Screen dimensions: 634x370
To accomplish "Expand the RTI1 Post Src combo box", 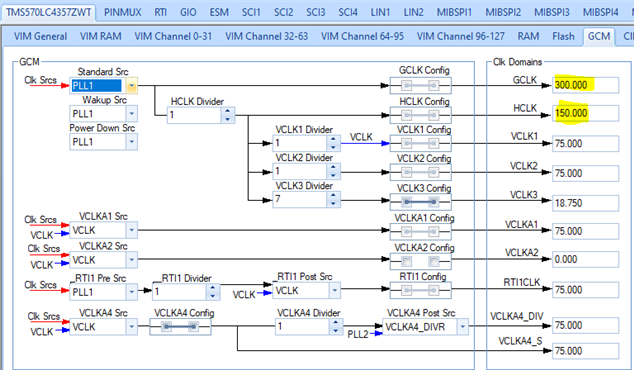I will tap(334, 290).
